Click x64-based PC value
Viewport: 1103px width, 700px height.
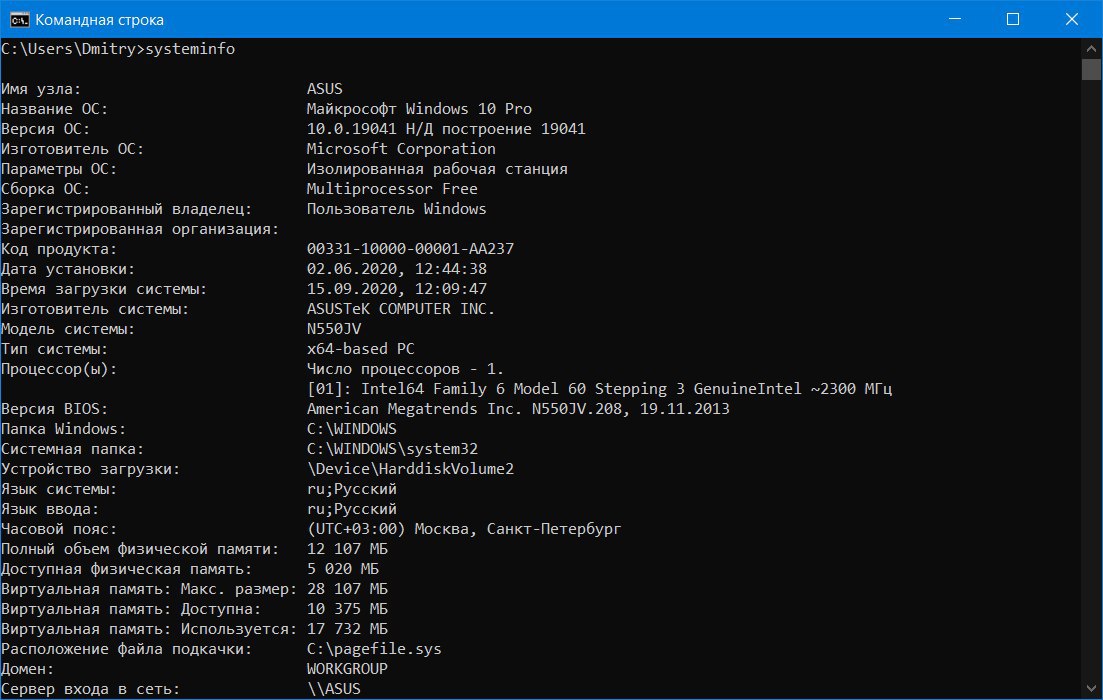pyautogui.click(x=360, y=349)
